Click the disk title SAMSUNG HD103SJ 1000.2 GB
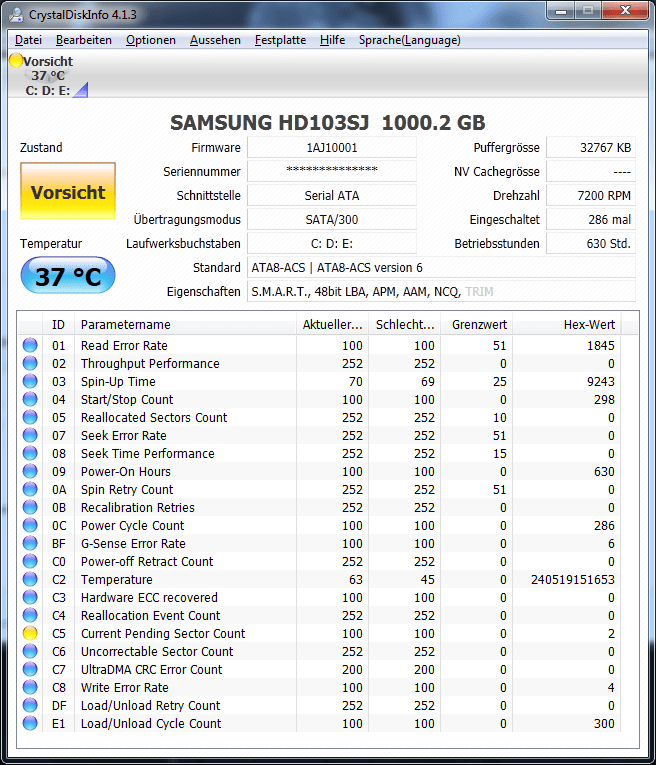This screenshot has width=656, height=765. [328, 122]
